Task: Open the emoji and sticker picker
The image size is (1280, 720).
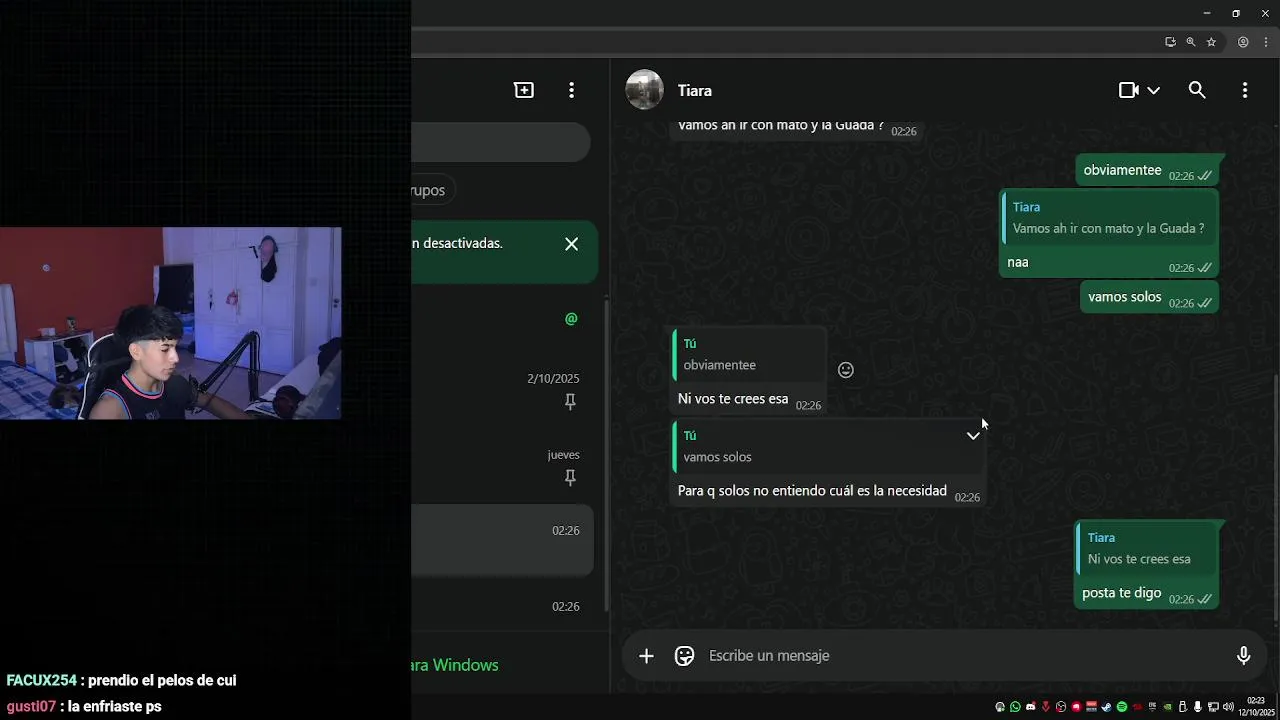Action: (684, 656)
